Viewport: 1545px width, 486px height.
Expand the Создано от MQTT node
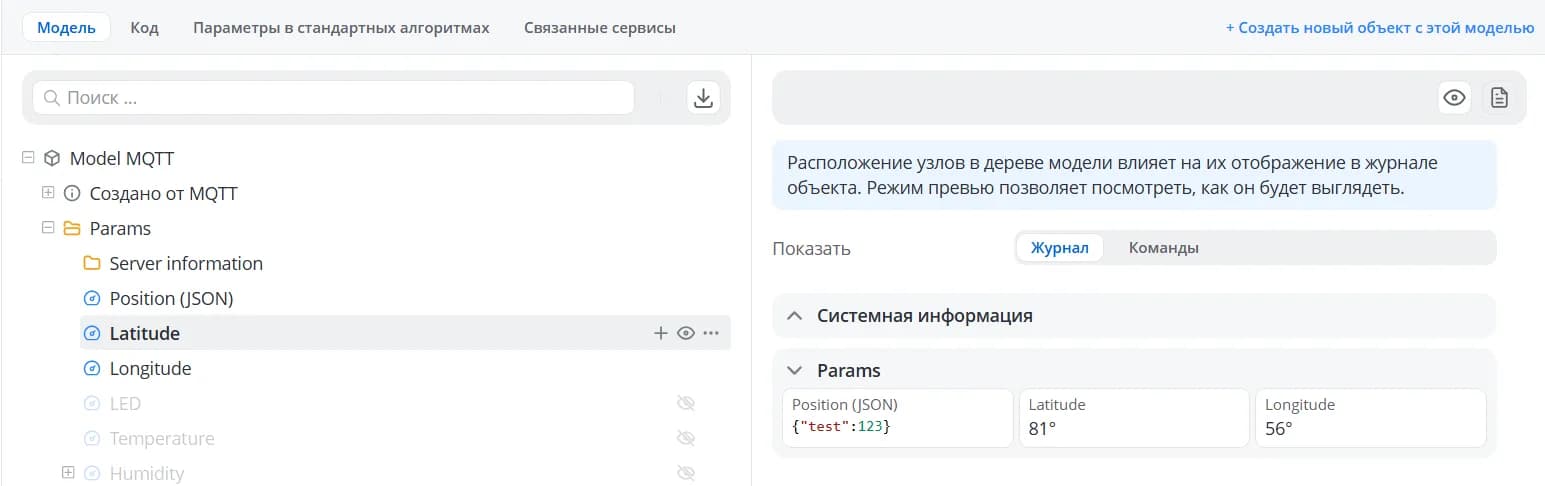[x=48, y=193]
